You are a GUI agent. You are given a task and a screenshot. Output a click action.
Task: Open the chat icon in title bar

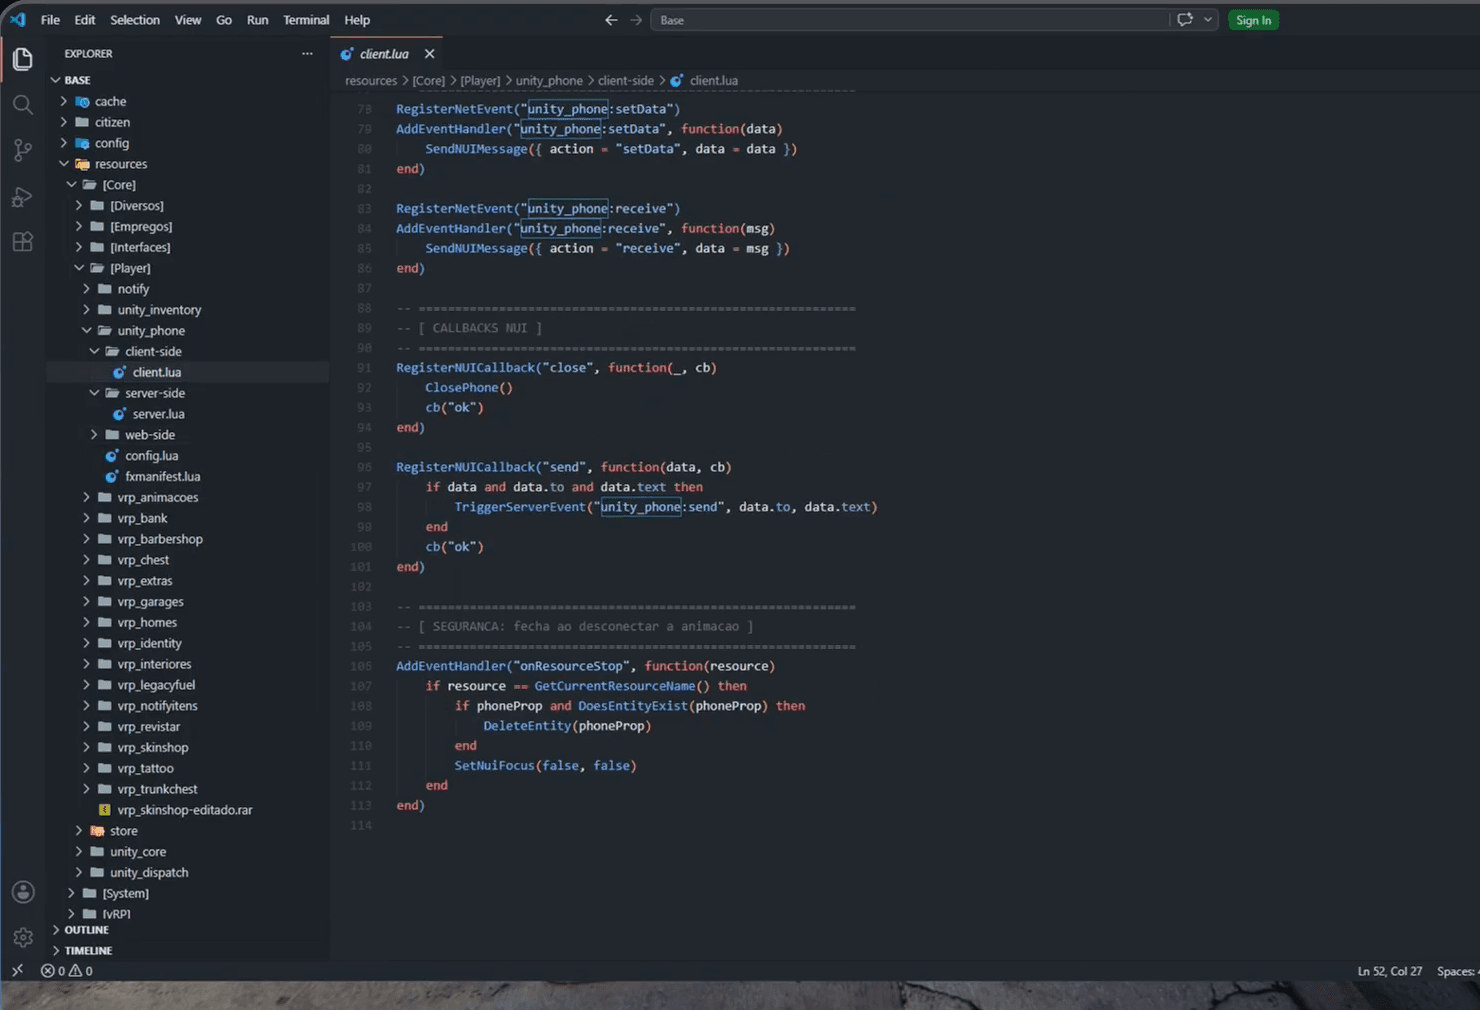coord(1185,20)
